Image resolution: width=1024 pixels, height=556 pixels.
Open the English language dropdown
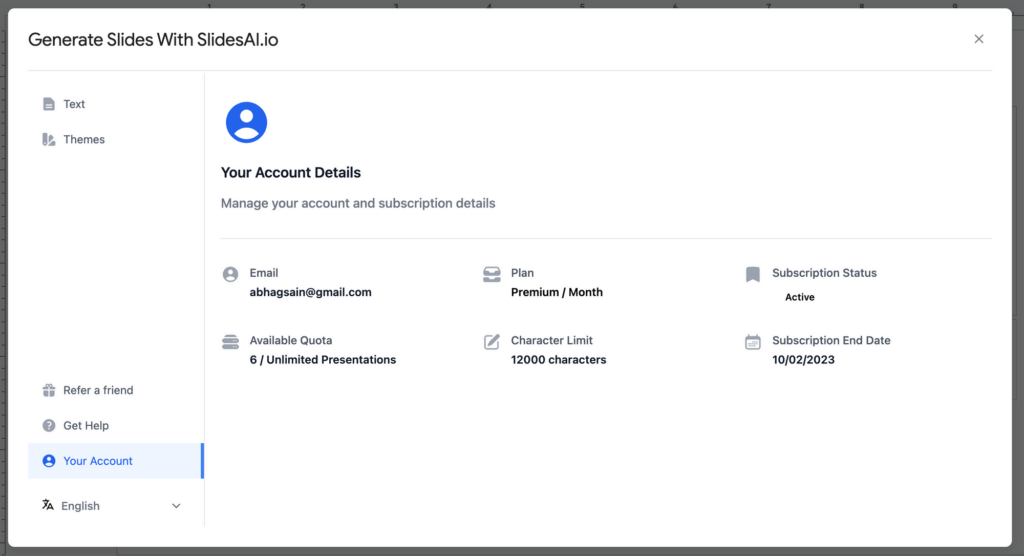tap(112, 506)
